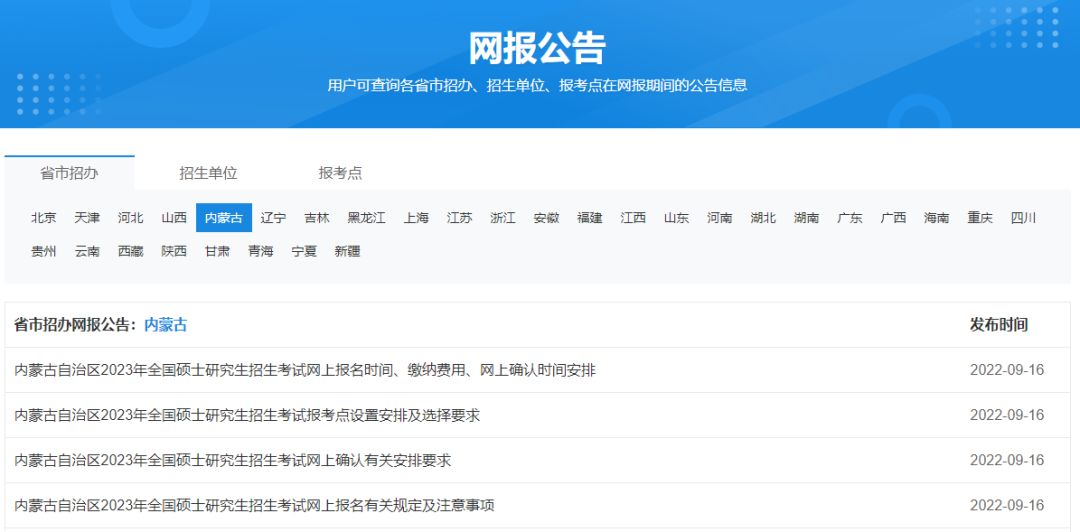
Task: Click the blue 内蒙古 label in list header
Action: tap(165, 325)
